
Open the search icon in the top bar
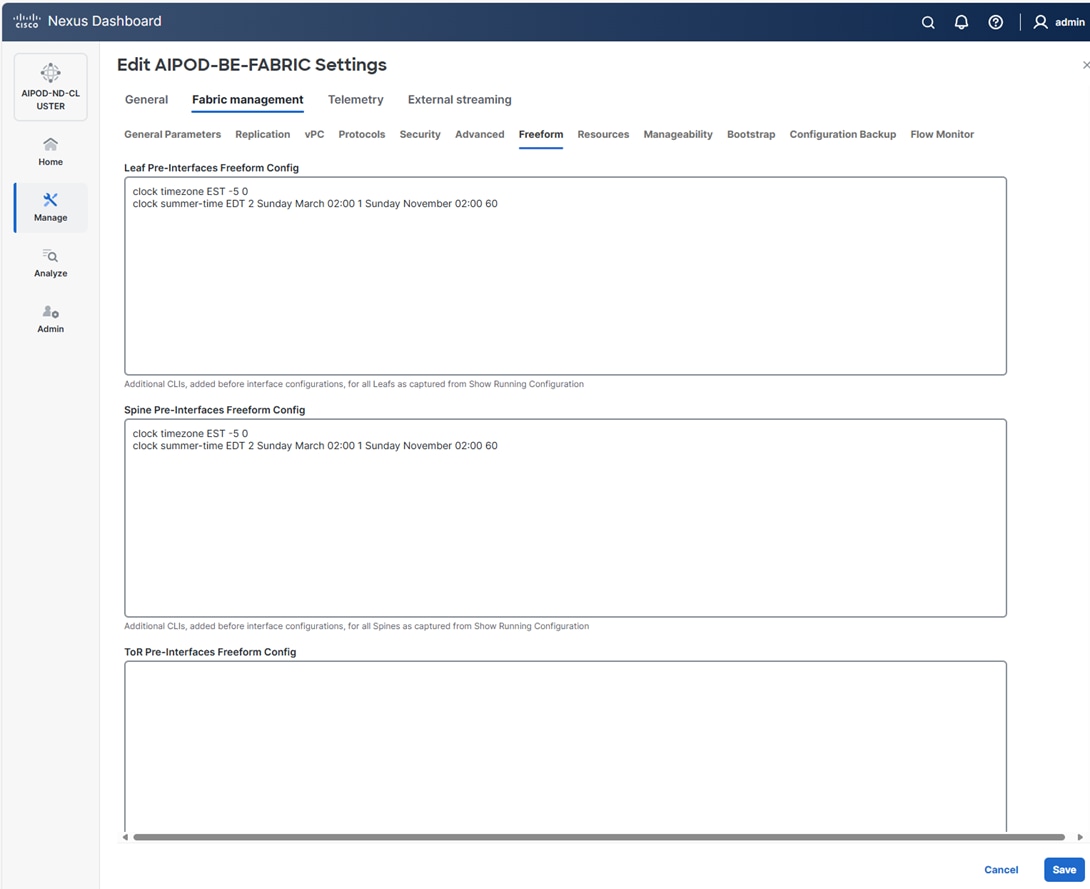click(x=927, y=21)
